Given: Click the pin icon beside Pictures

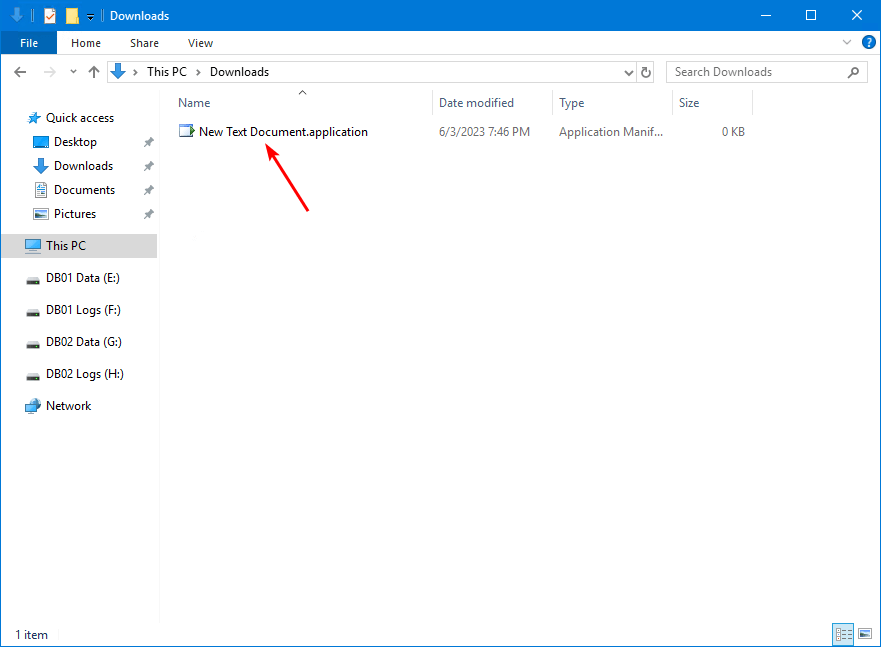Looking at the screenshot, I should pyautogui.click(x=148, y=214).
